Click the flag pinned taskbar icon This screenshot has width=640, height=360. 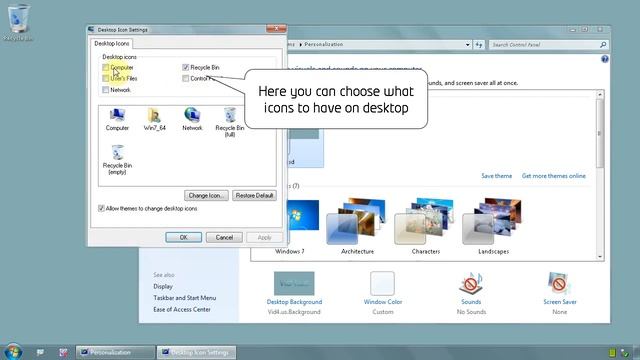[x=40, y=352]
